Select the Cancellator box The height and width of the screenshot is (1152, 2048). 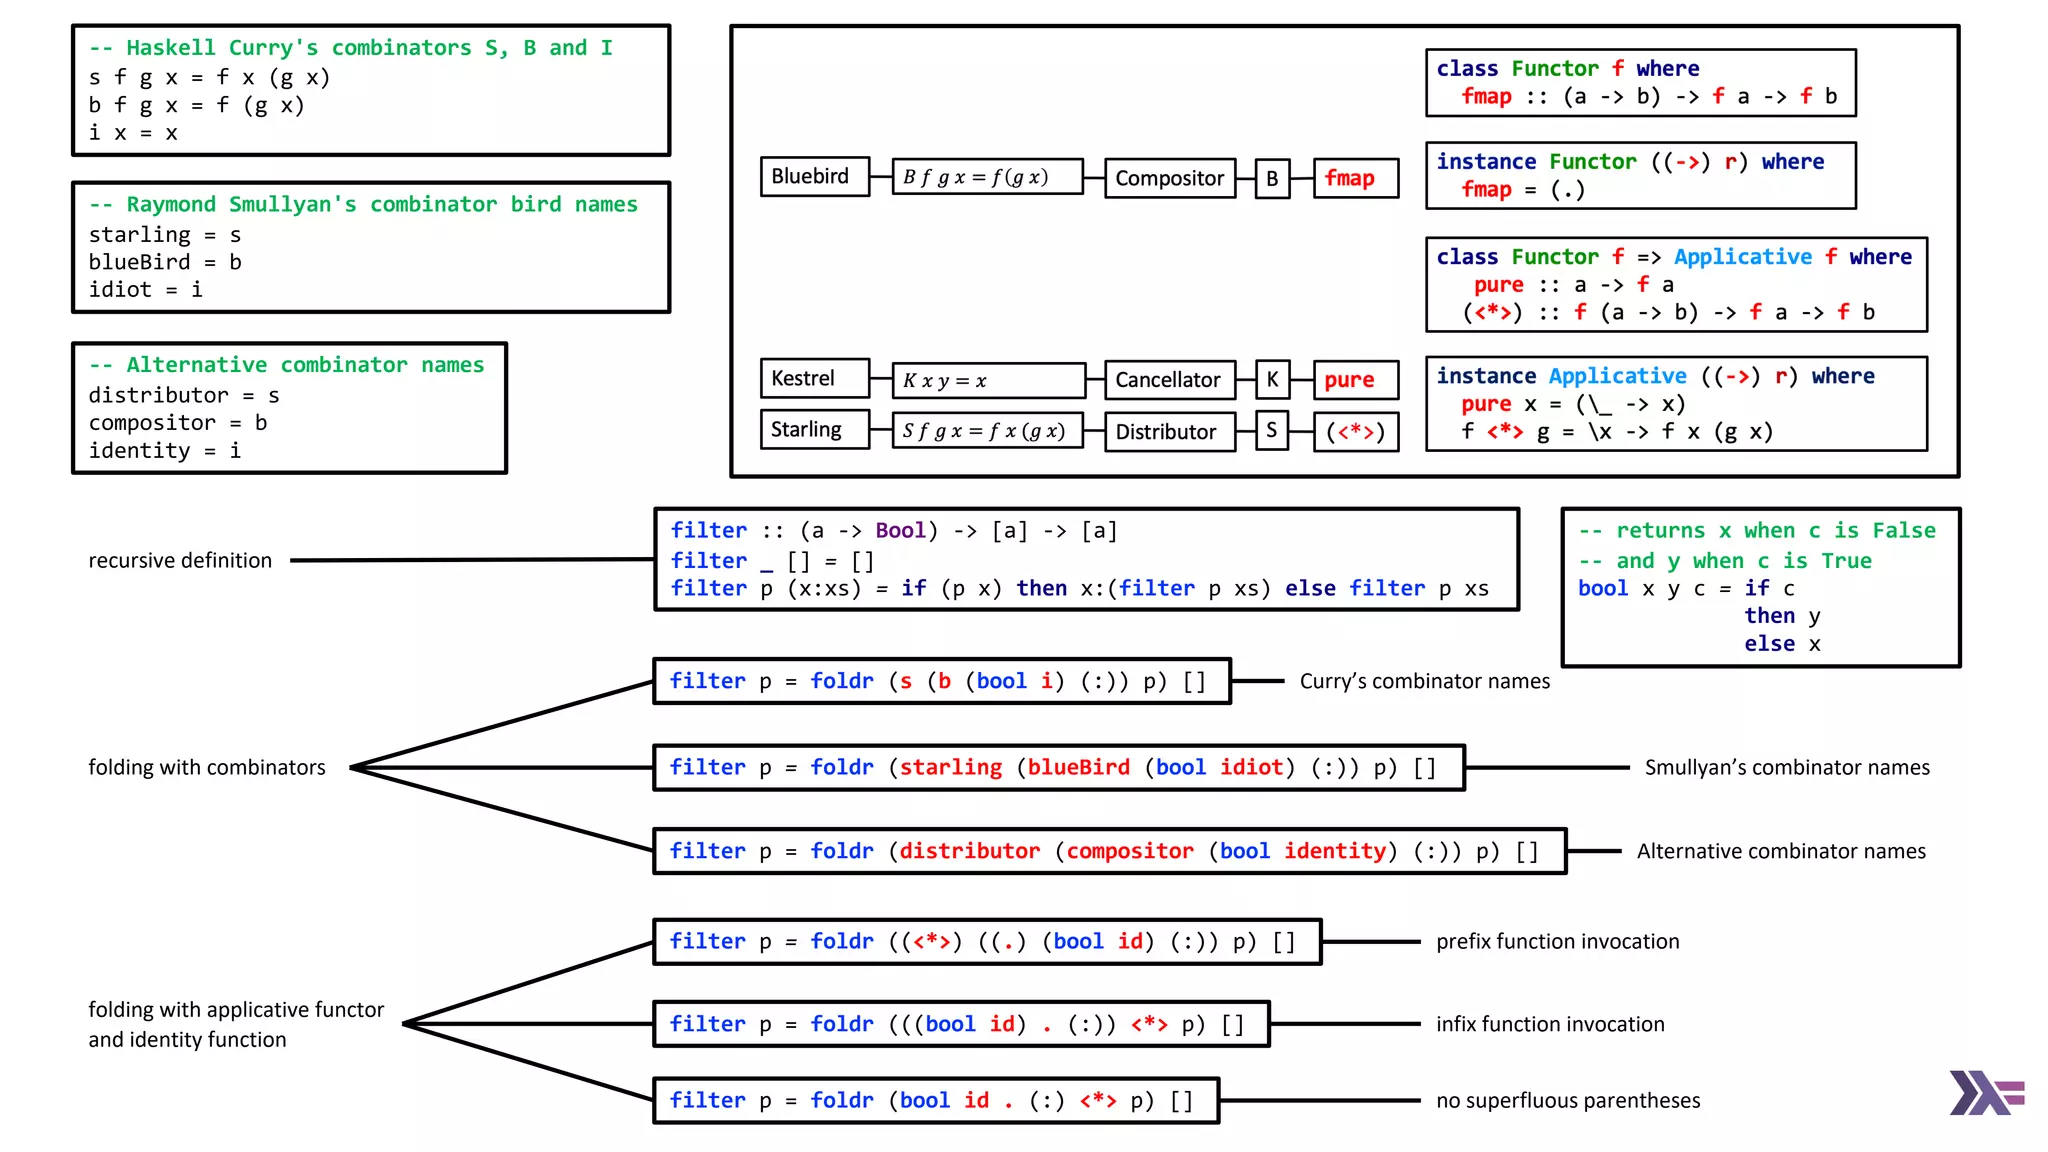(x=1169, y=380)
